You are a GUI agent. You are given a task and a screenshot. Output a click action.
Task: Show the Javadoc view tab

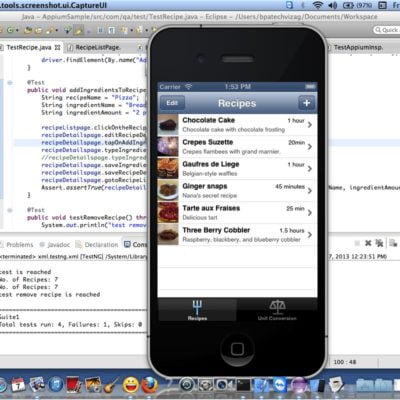point(55,245)
